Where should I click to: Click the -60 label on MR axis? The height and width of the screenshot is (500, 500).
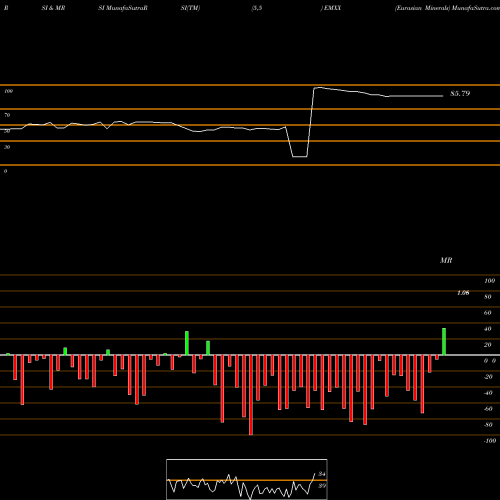tap(488, 409)
